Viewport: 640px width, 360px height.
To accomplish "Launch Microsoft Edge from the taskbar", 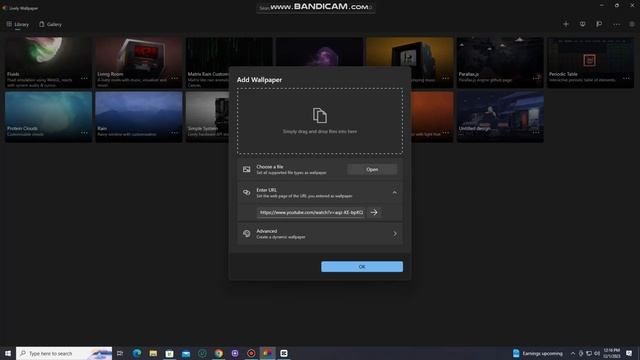I will (137, 353).
